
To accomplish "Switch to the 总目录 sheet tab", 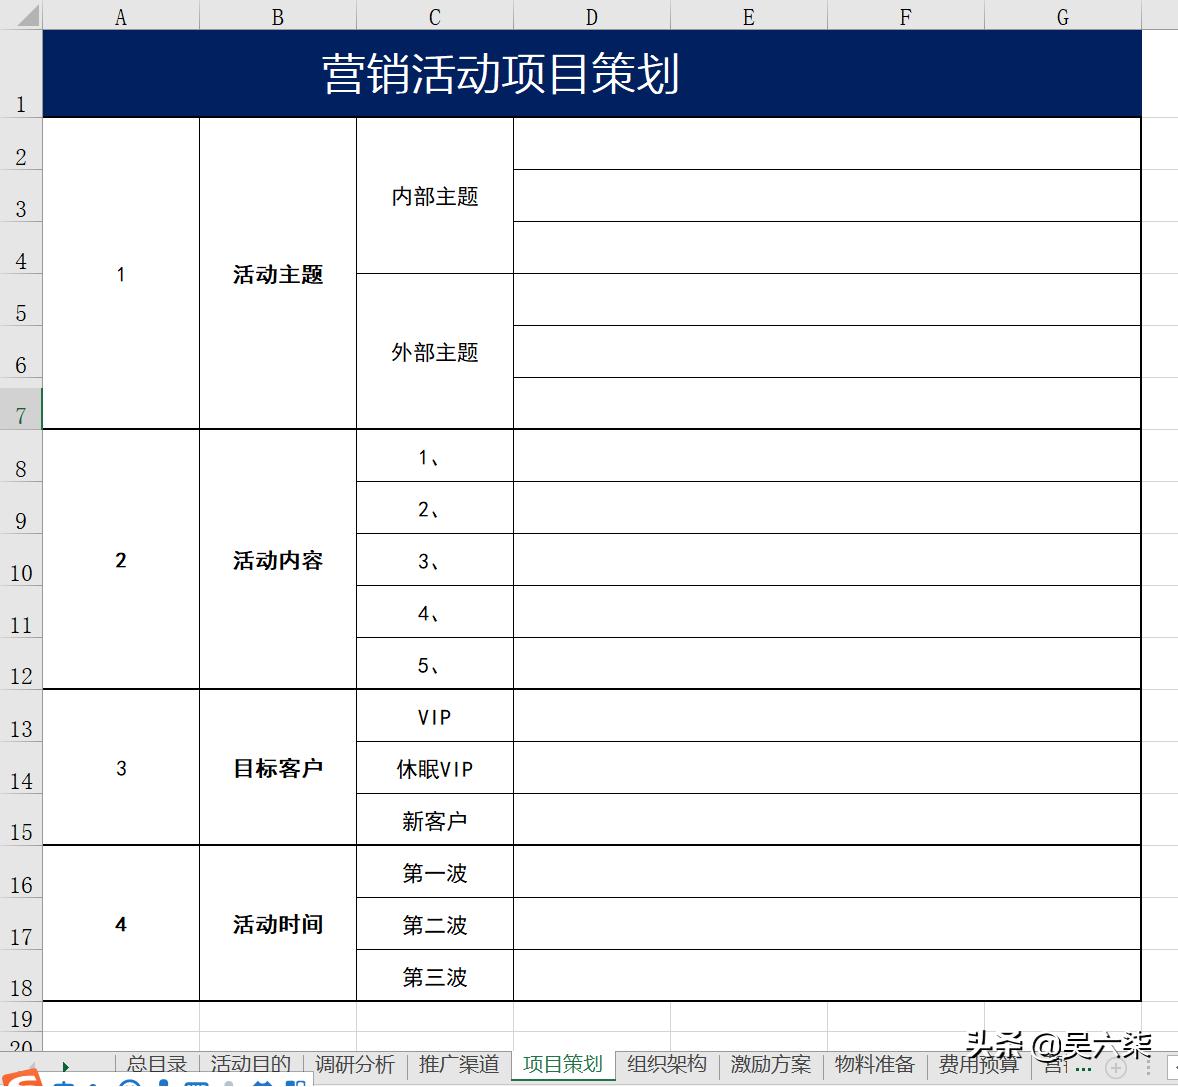I will 155,1064.
